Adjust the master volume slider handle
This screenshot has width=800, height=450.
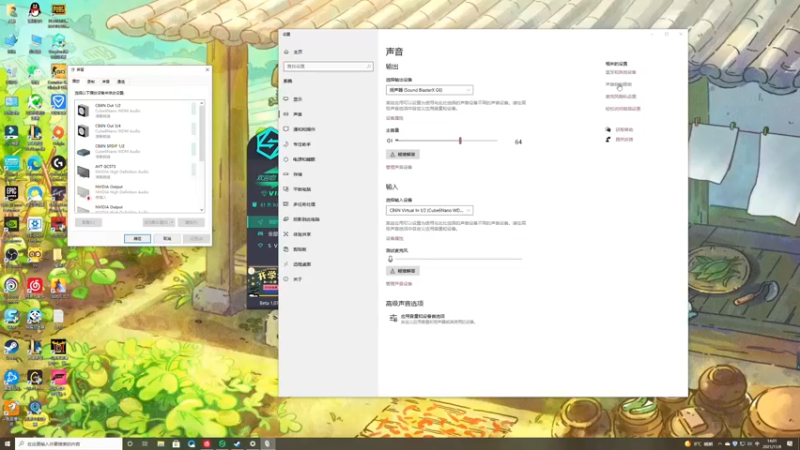coord(460,140)
